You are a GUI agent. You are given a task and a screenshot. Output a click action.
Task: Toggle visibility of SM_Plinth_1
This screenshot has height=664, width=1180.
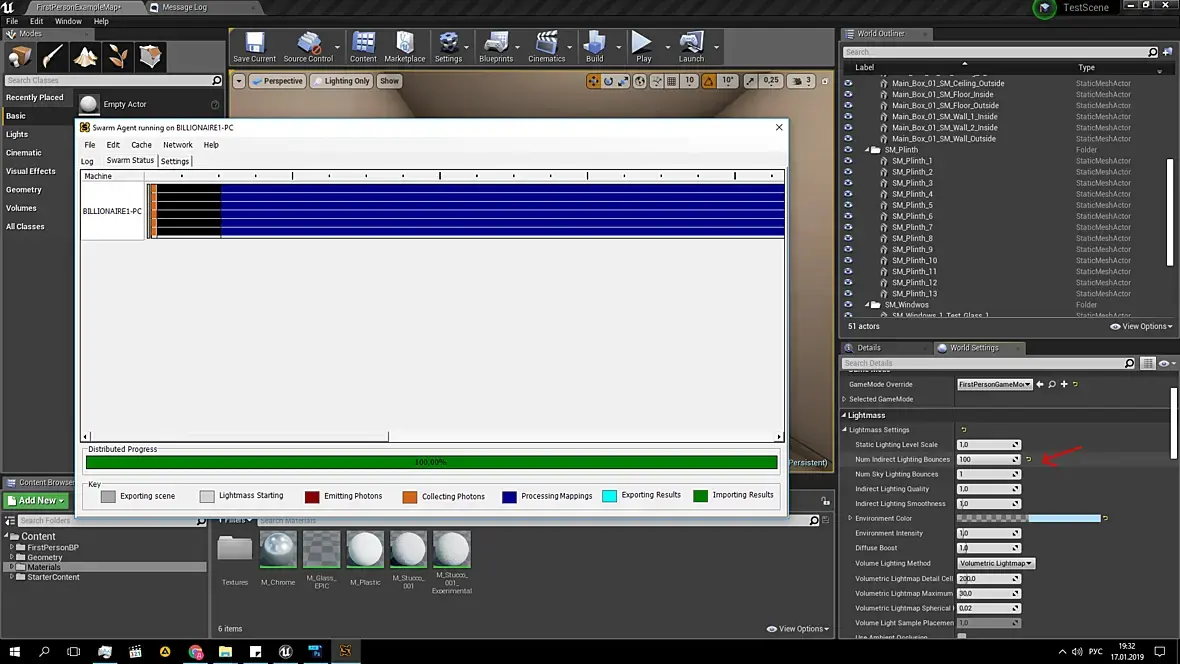point(848,160)
